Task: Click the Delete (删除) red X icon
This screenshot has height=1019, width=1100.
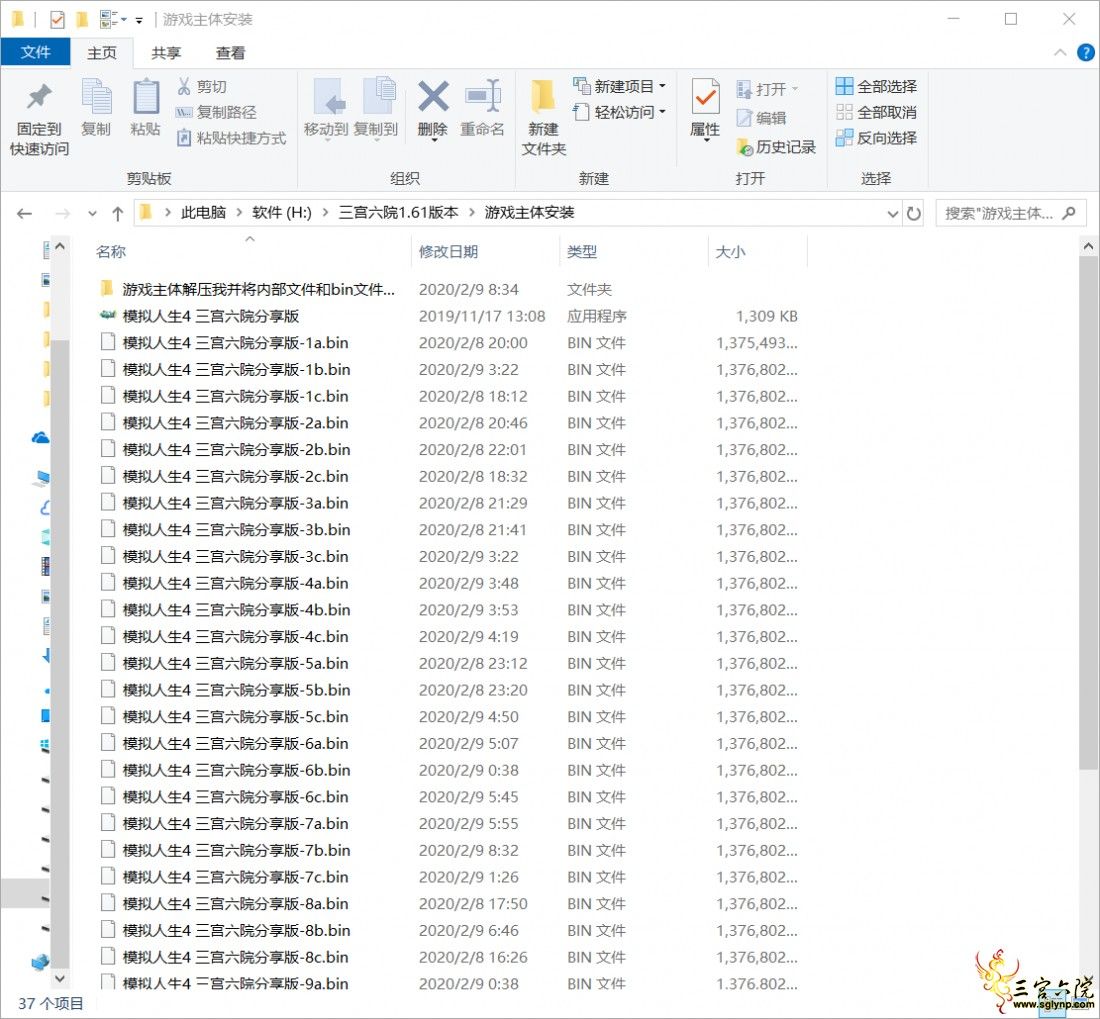Action: [x=433, y=96]
